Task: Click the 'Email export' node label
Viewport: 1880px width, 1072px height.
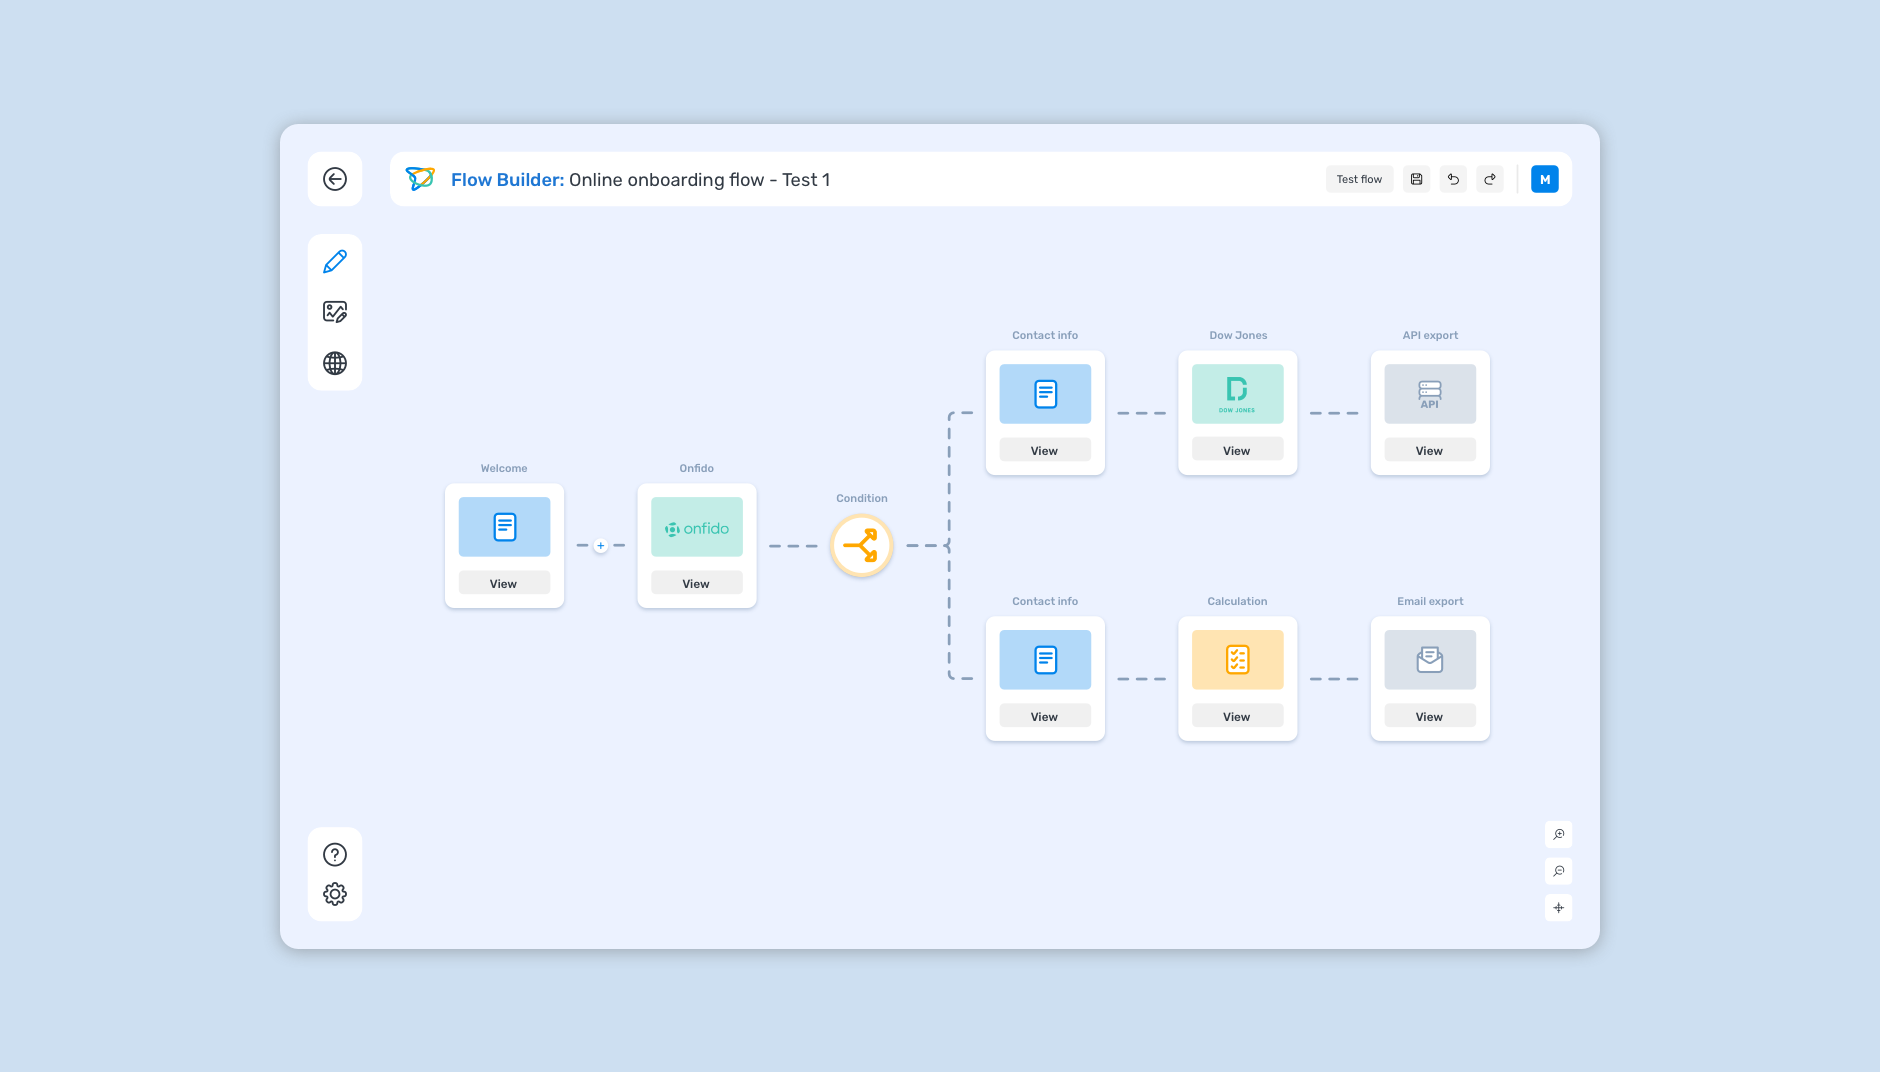Action: (x=1430, y=601)
